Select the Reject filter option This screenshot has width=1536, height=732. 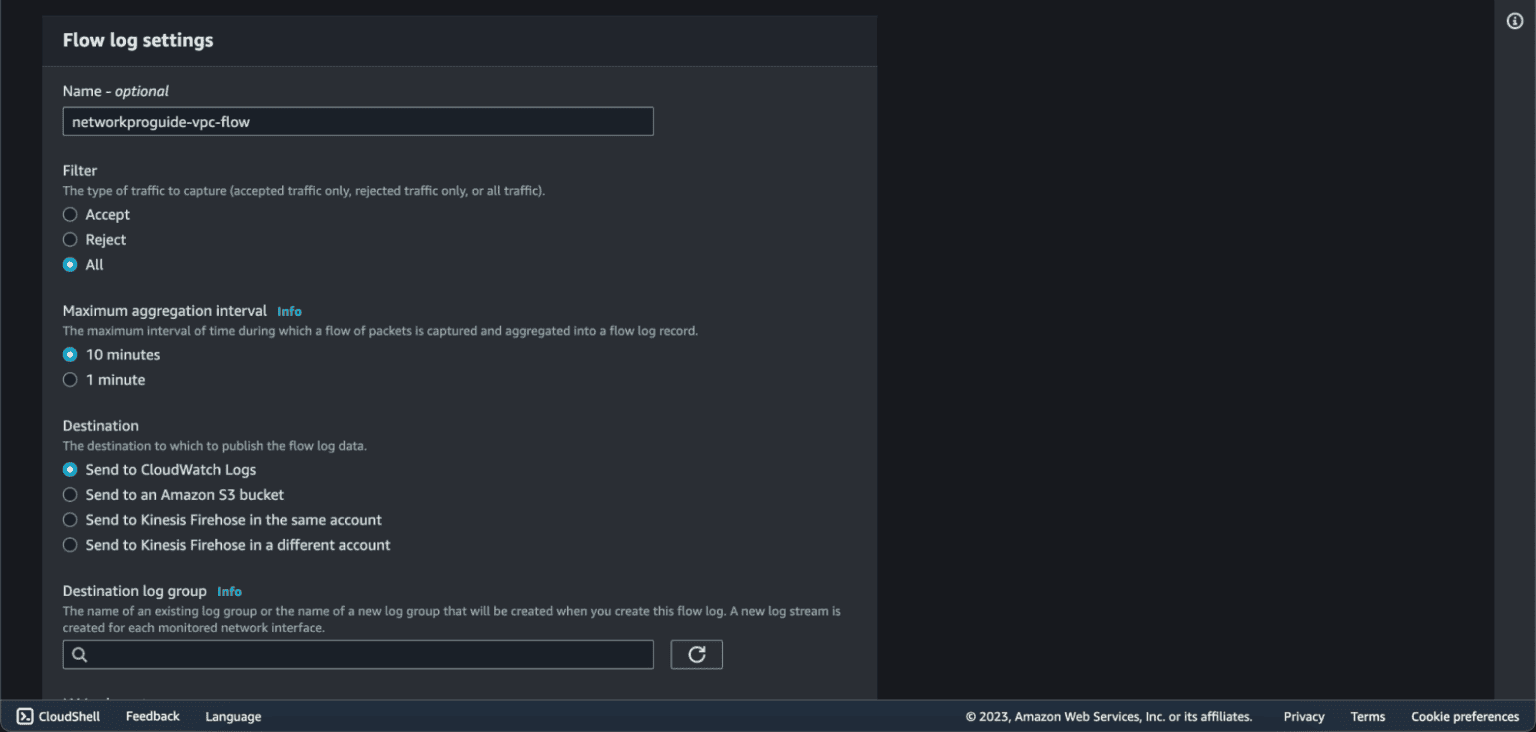70,240
